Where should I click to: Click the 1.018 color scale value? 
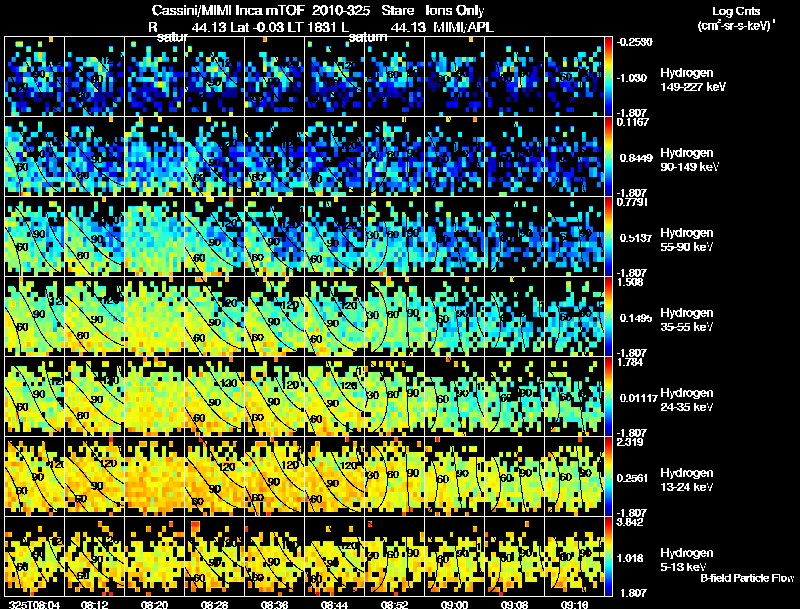click(x=630, y=558)
